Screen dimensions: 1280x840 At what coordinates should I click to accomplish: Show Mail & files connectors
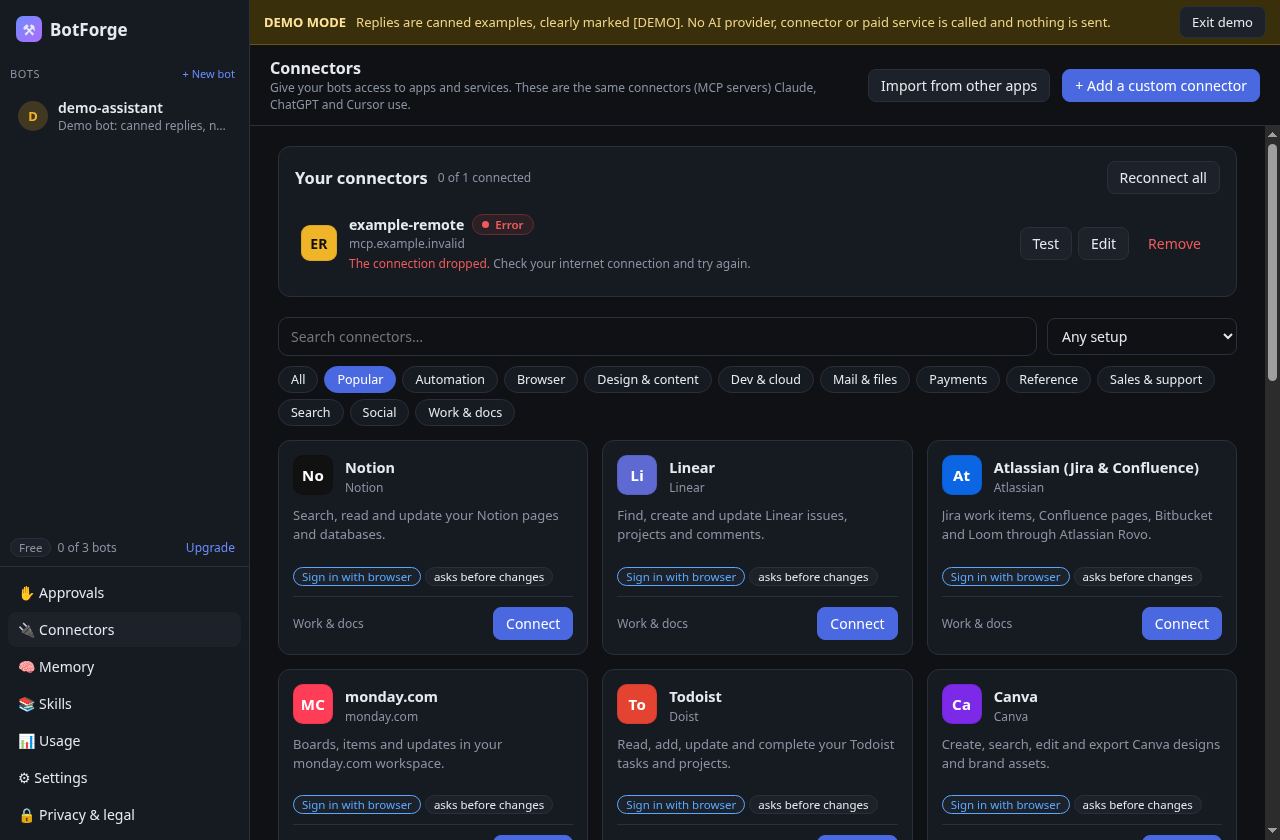point(865,380)
